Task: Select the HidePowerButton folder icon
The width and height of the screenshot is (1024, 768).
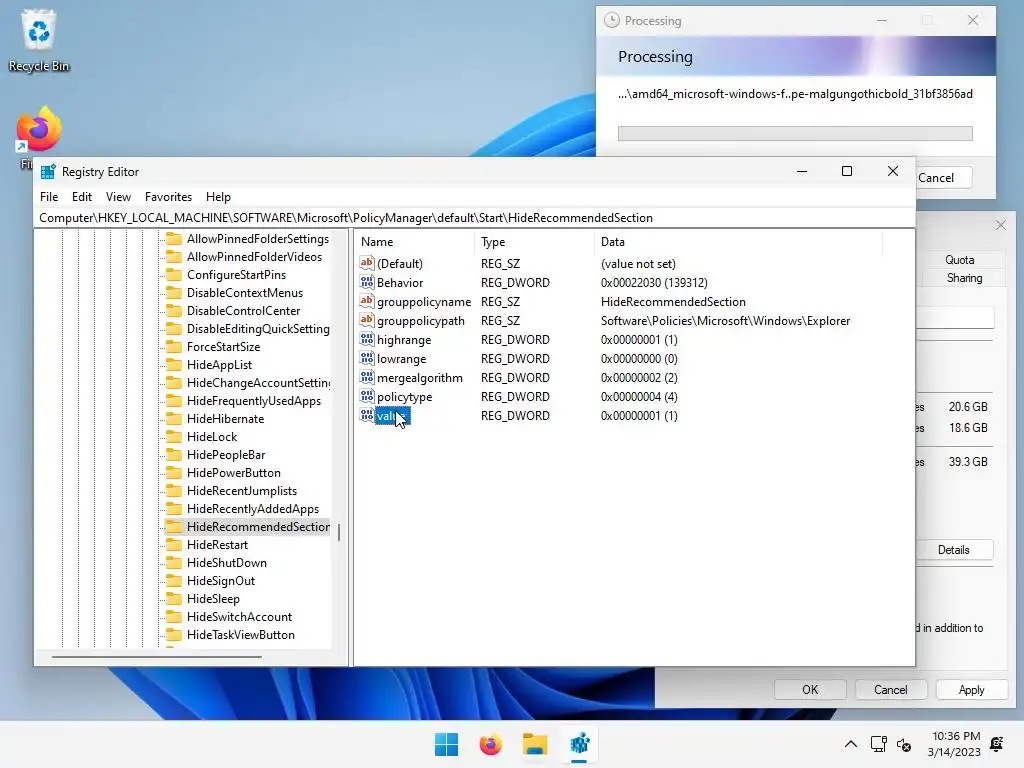Action: (x=174, y=473)
